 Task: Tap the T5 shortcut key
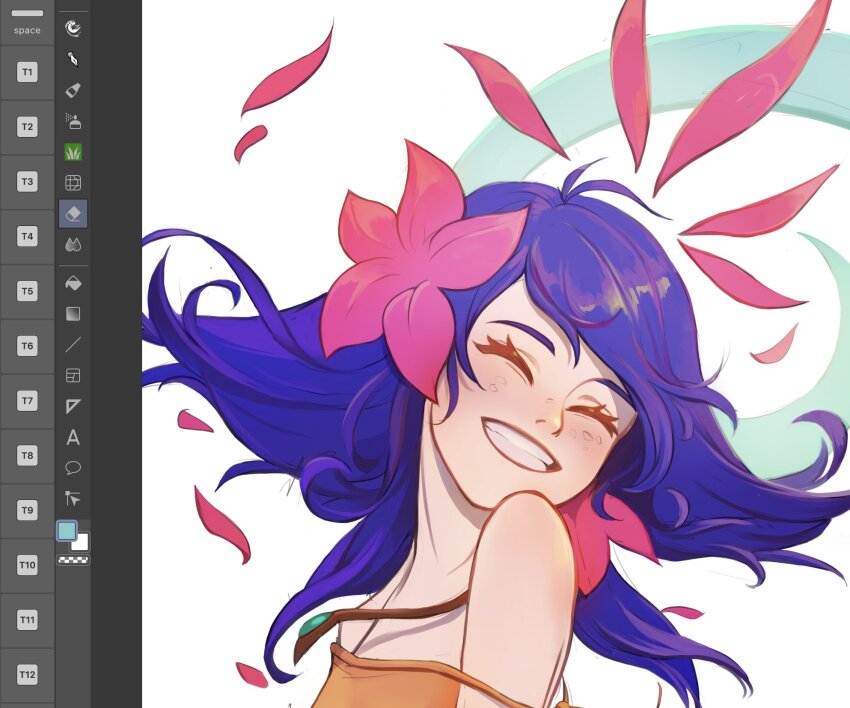point(27,291)
